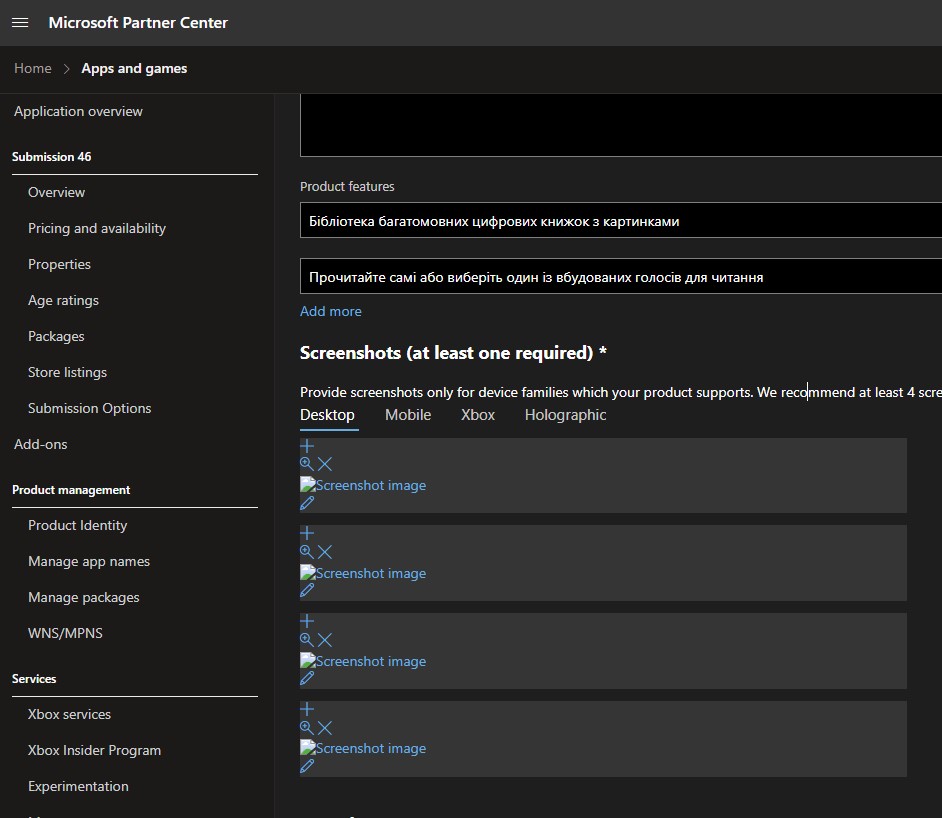Open the hamburger navigation menu
The image size is (942, 818).
[x=20, y=22]
